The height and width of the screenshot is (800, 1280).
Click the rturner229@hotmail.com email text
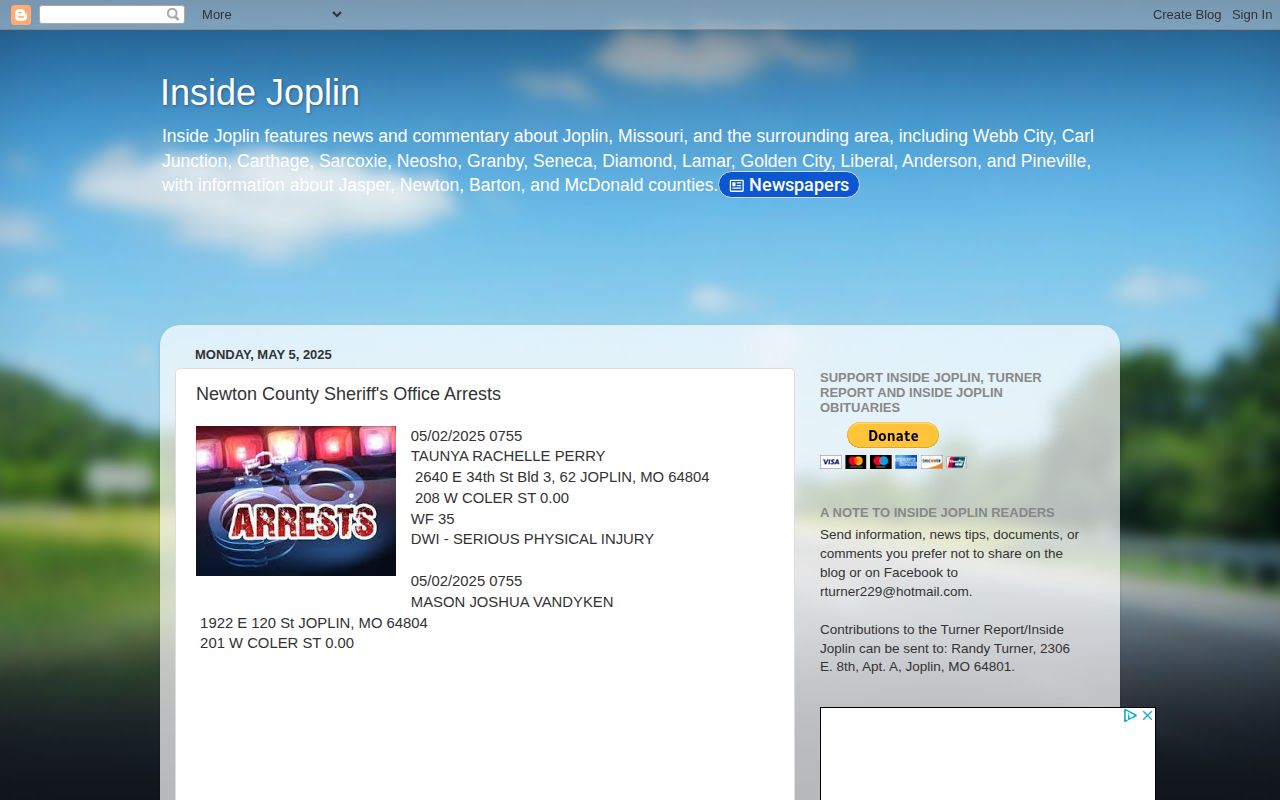point(896,591)
